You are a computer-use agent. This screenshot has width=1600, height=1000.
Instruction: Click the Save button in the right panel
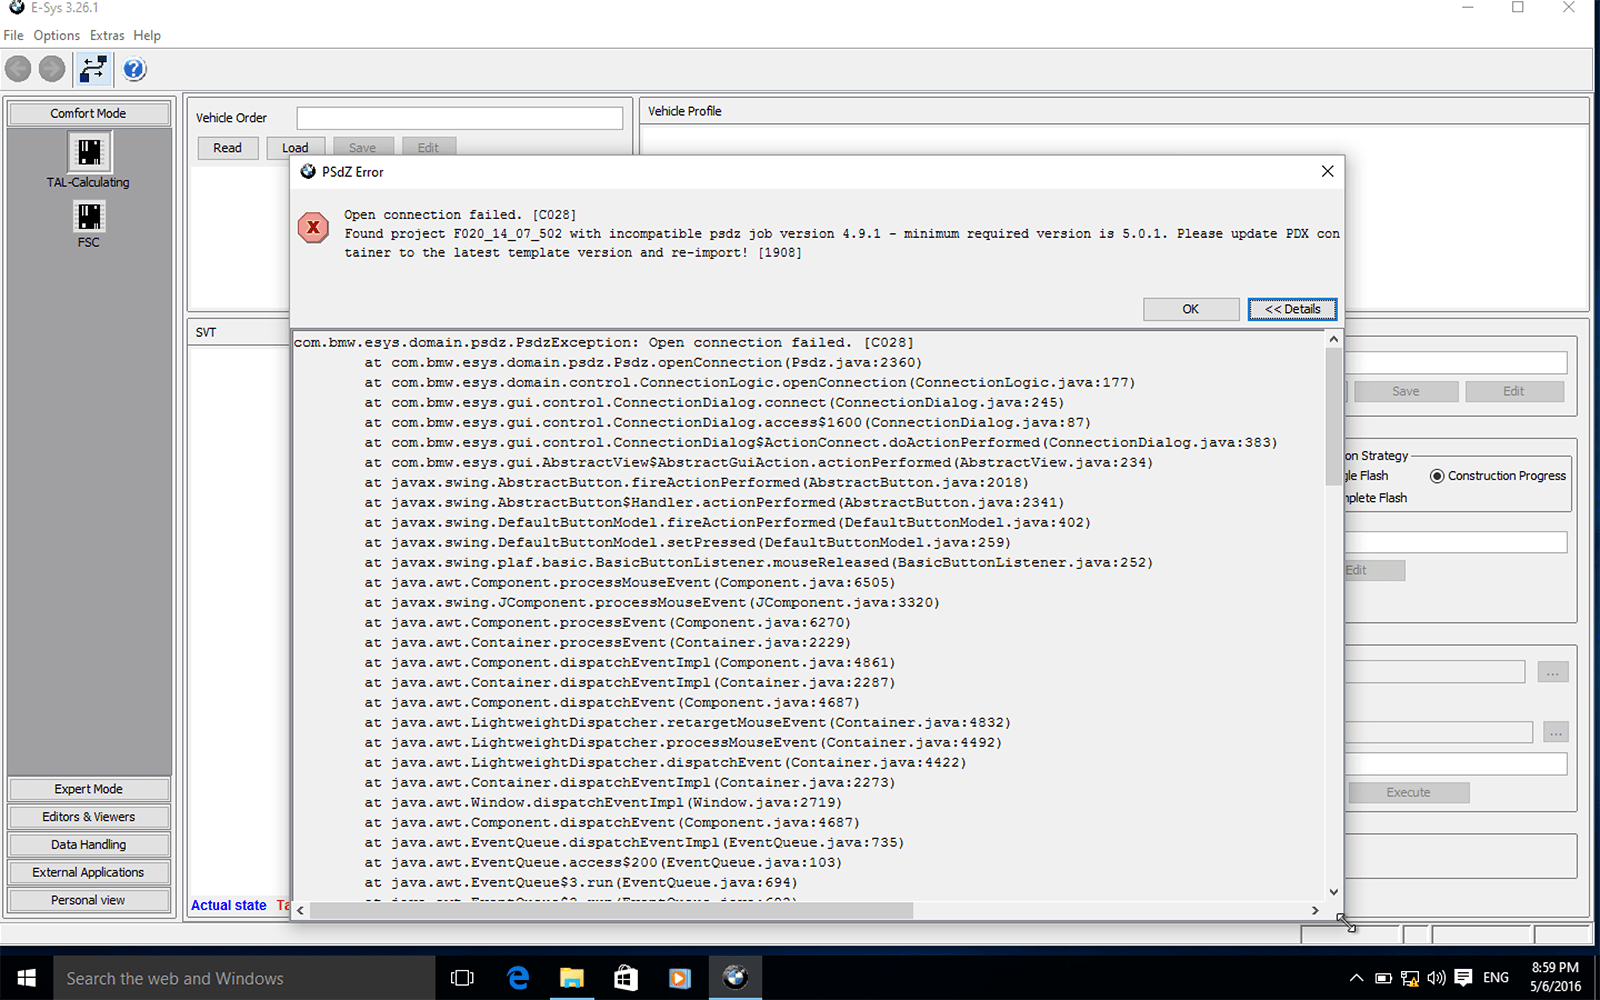(1406, 391)
